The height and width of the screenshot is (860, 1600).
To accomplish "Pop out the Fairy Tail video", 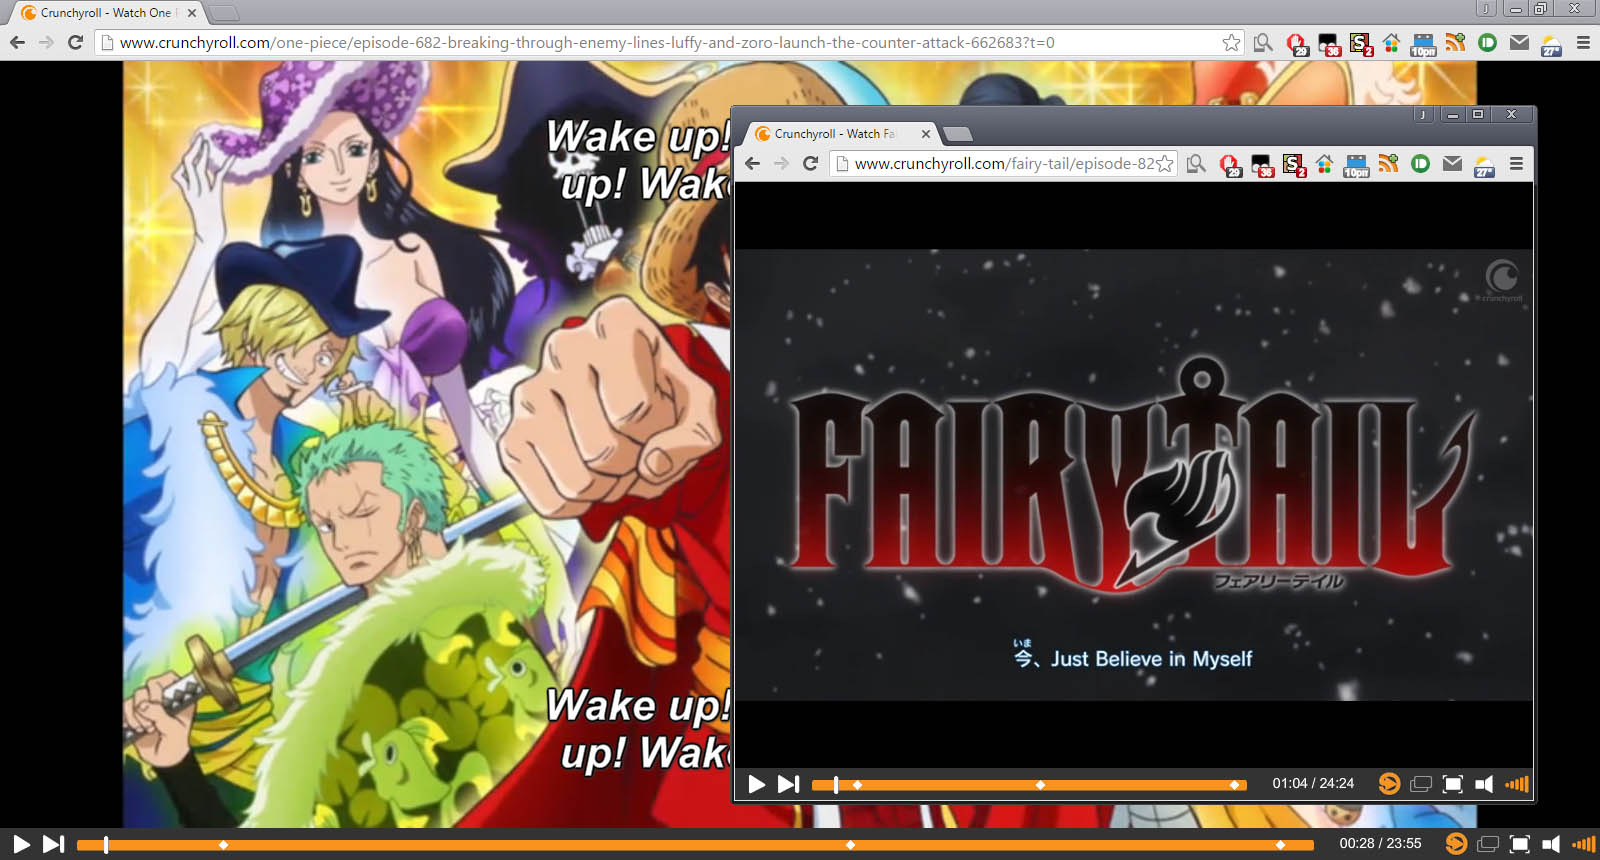I will (1421, 784).
